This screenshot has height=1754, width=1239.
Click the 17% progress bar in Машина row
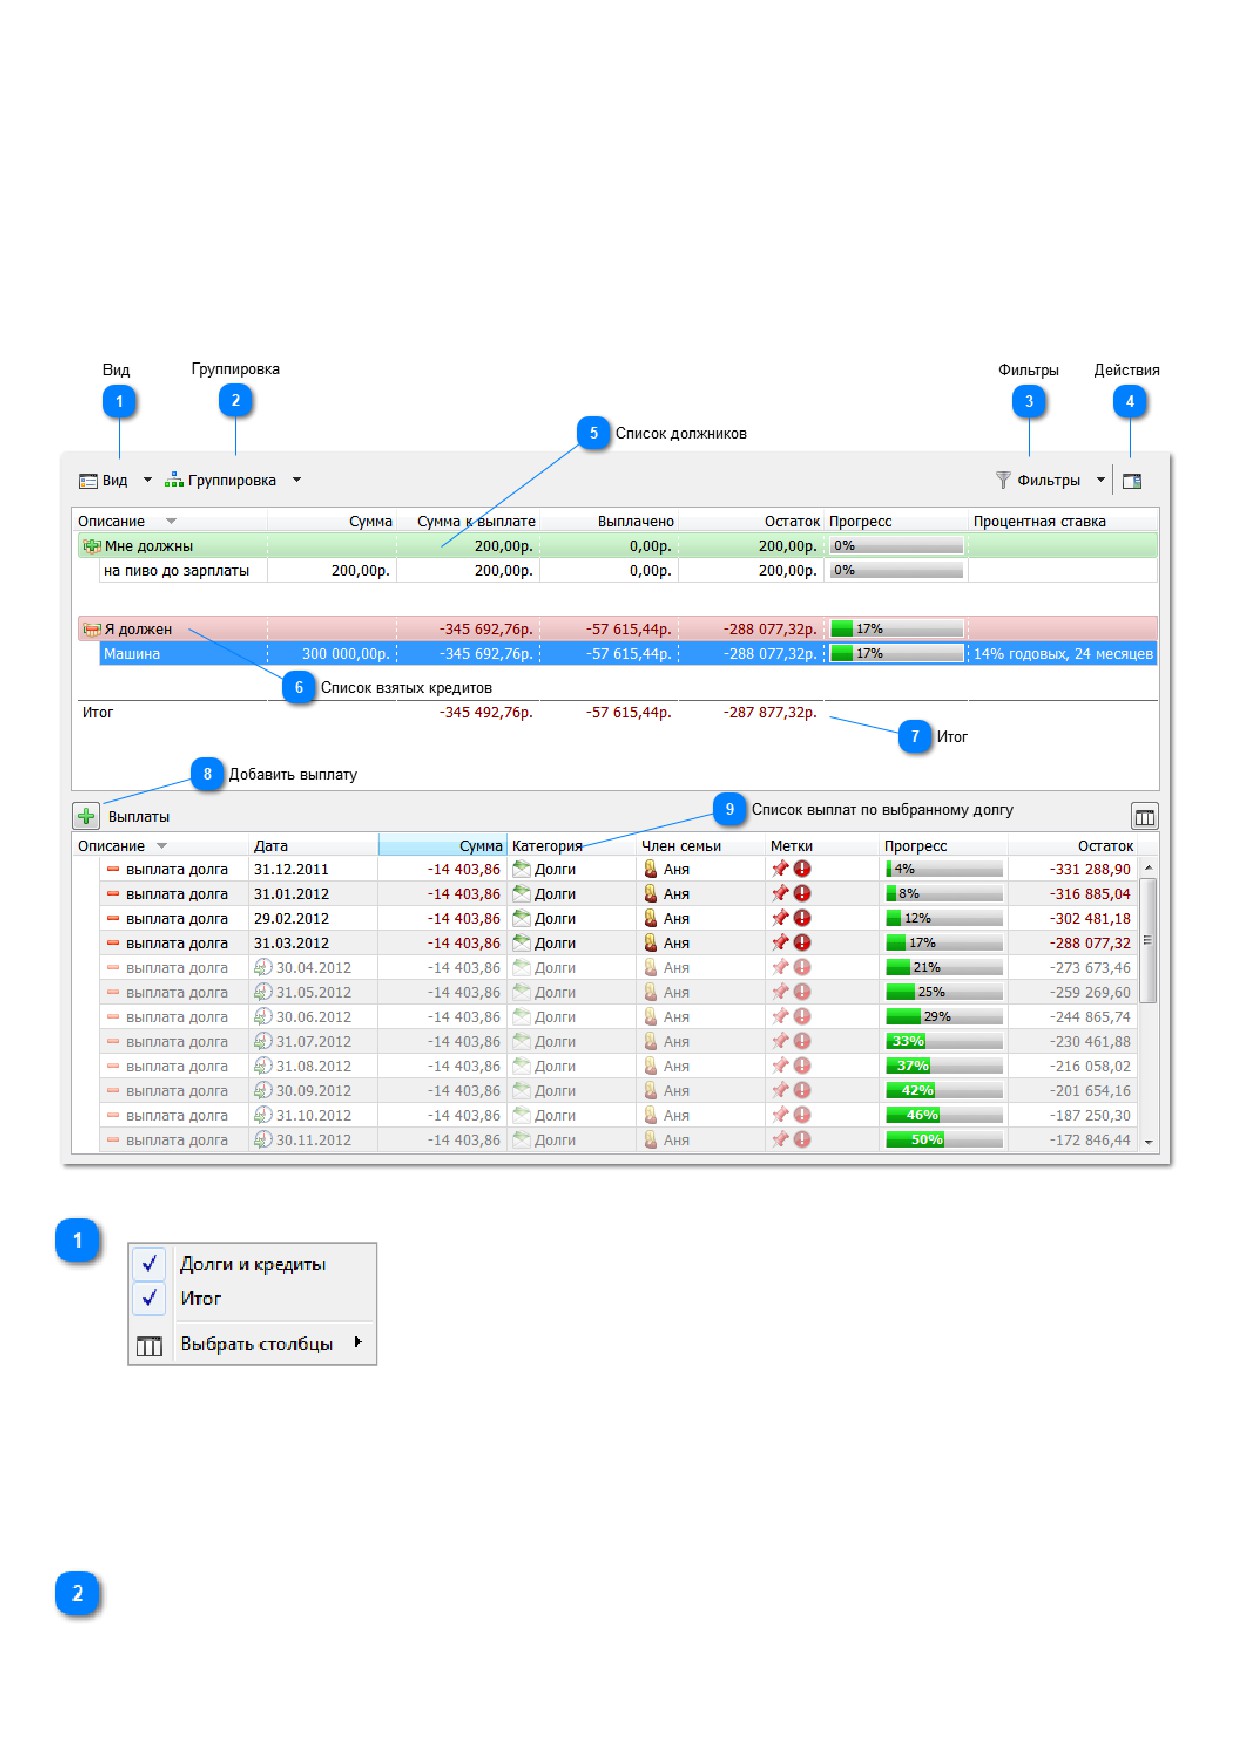[x=897, y=653]
